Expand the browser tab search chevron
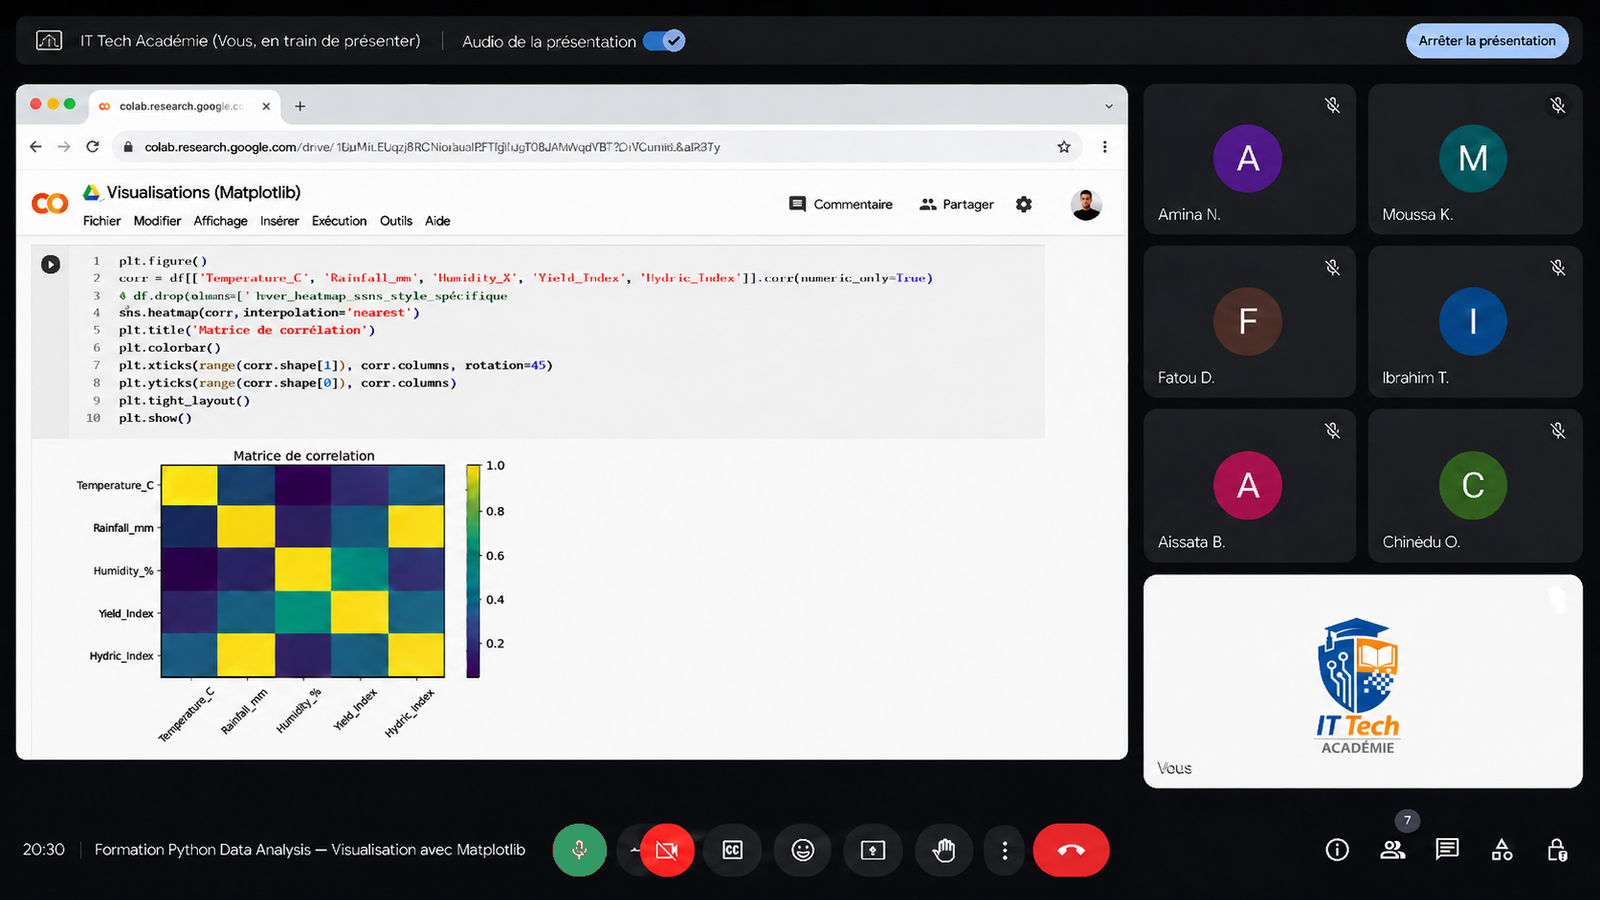Viewport: 1600px width, 900px height. coord(1108,106)
